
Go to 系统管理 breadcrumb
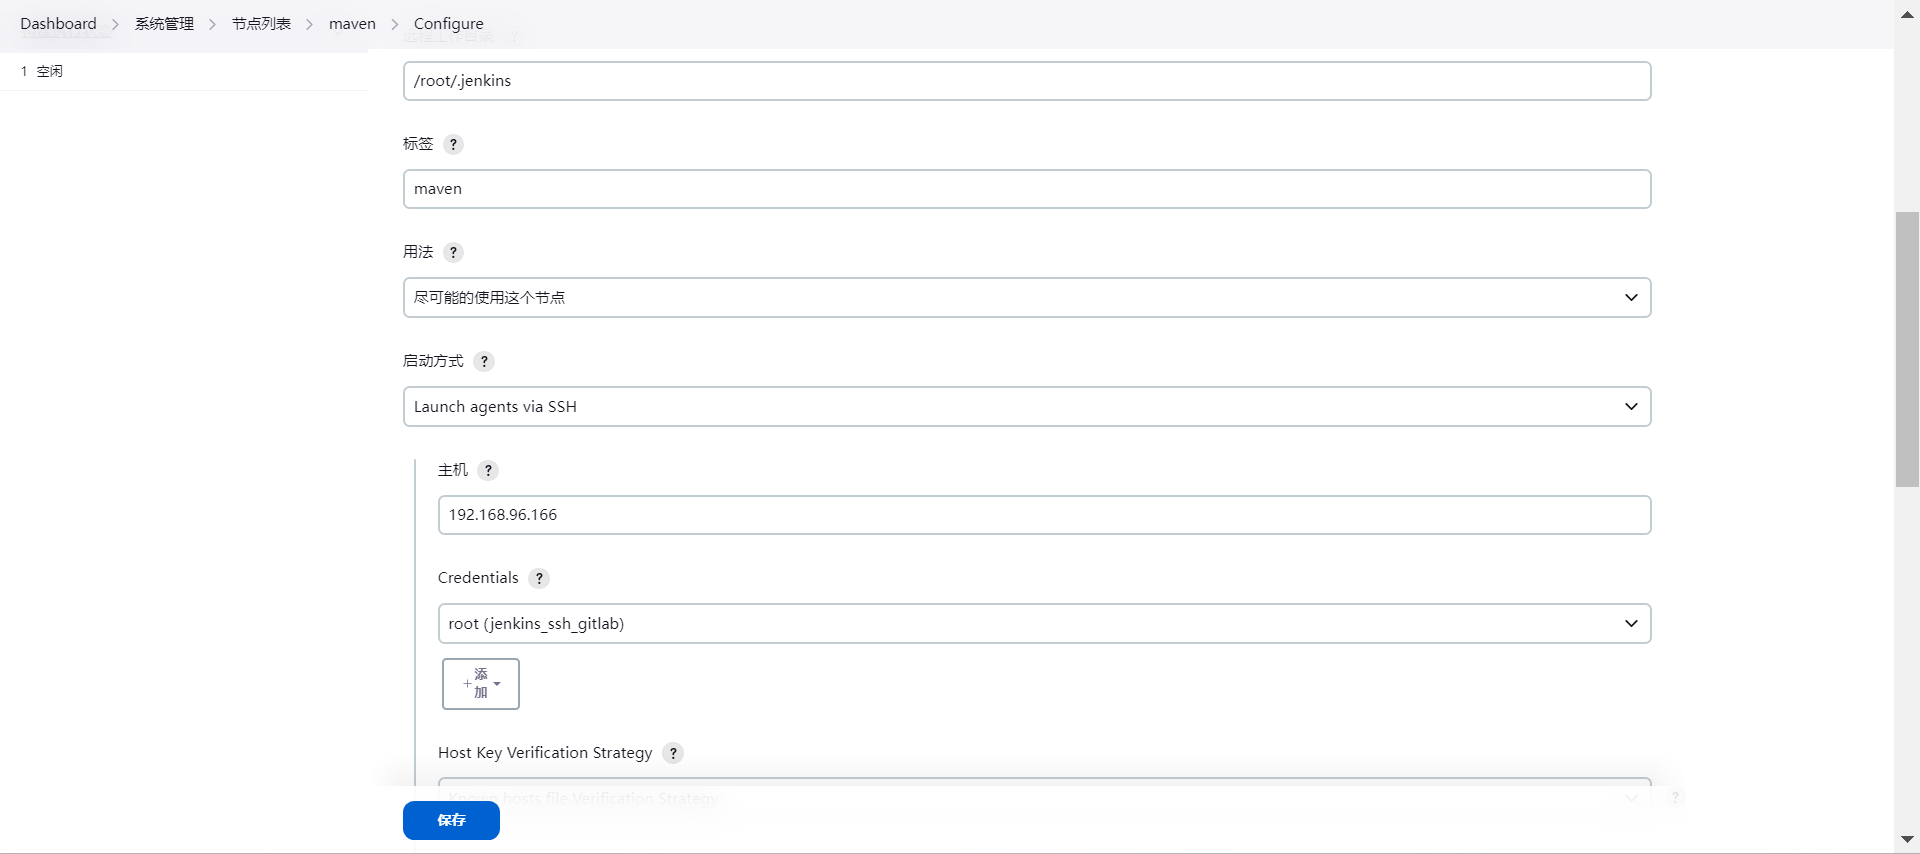pyautogui.click(x=164, y=23)
